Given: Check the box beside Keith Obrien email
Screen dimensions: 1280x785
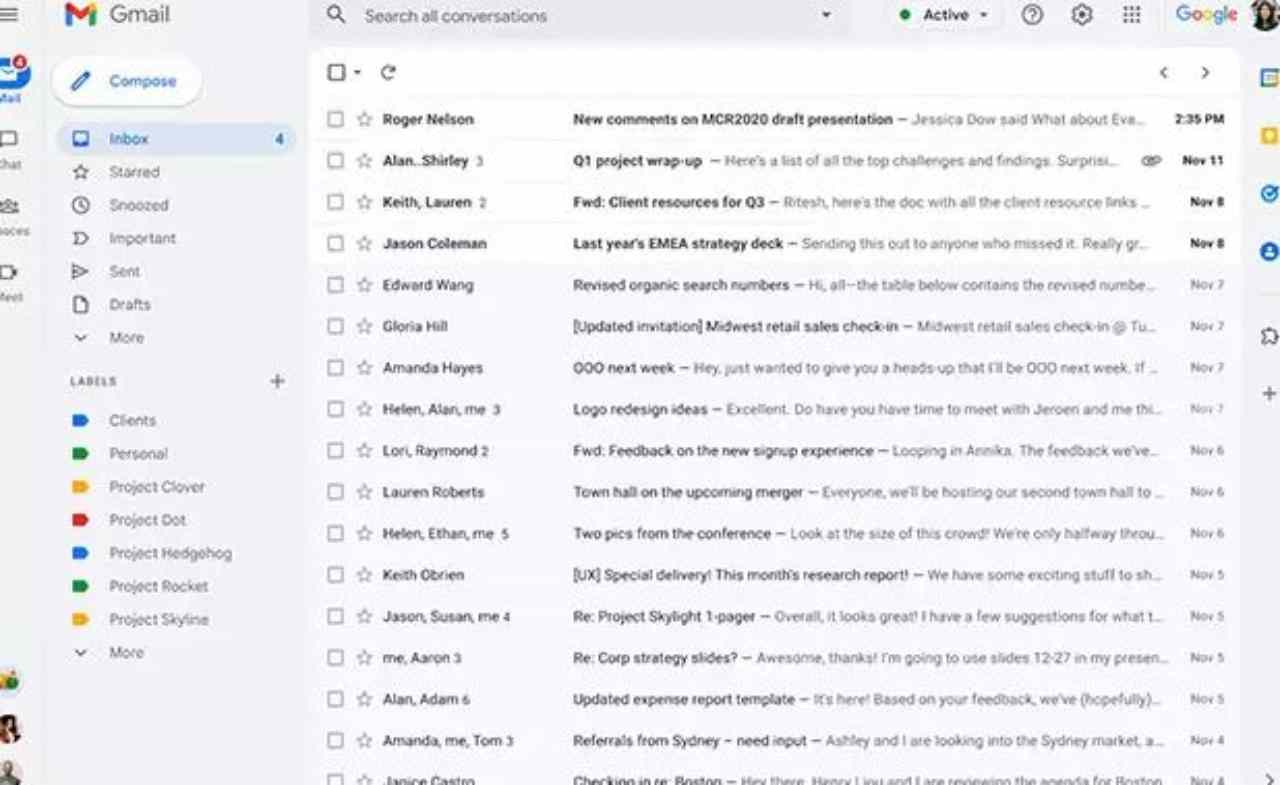Looking at the screenshot, I should click(x=336, y=575).
